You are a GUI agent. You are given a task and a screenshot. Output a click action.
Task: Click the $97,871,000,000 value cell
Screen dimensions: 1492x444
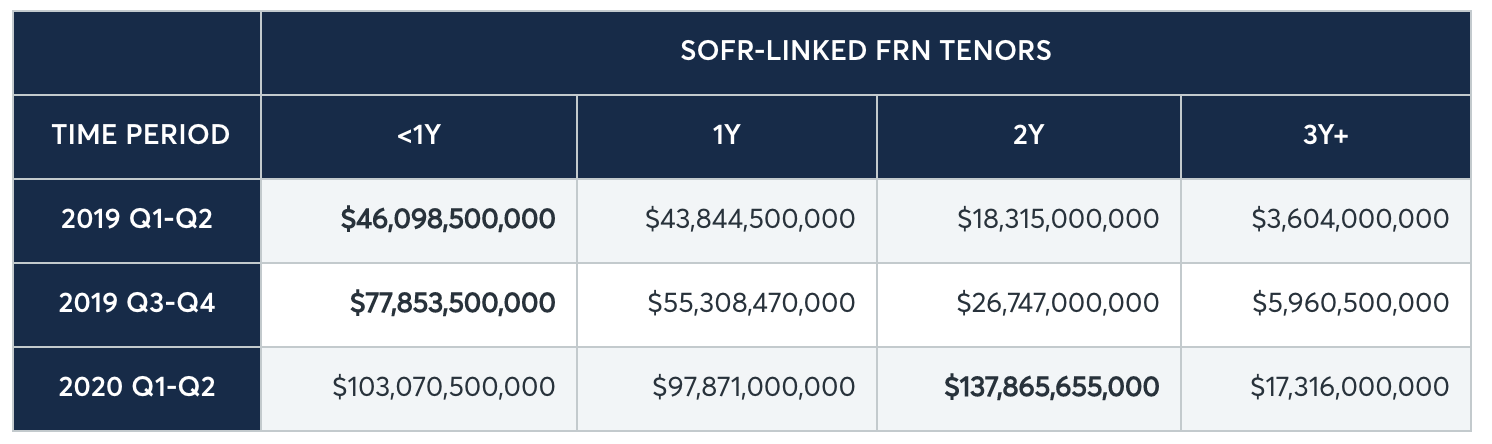point(753,387)
